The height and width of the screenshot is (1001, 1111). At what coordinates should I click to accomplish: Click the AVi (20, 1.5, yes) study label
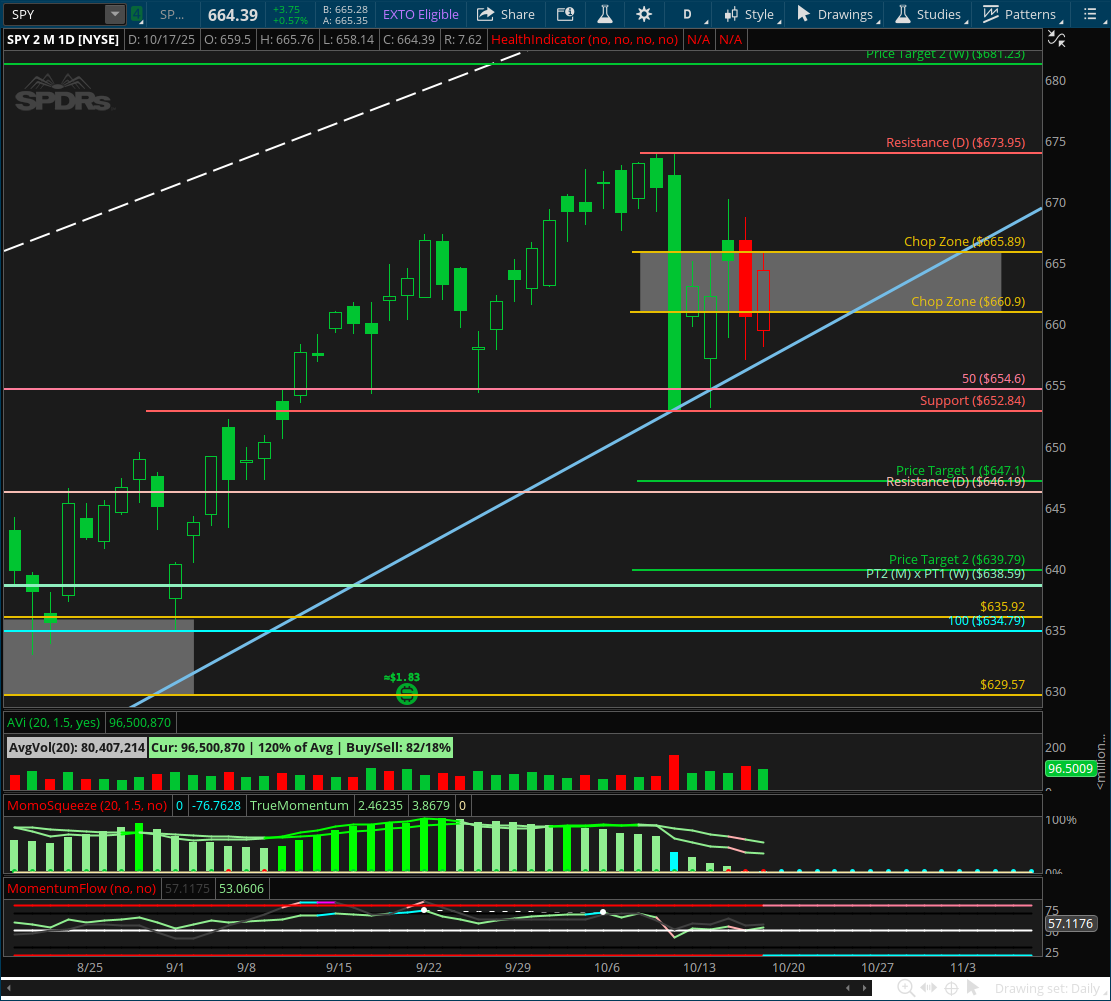point(54,723)
